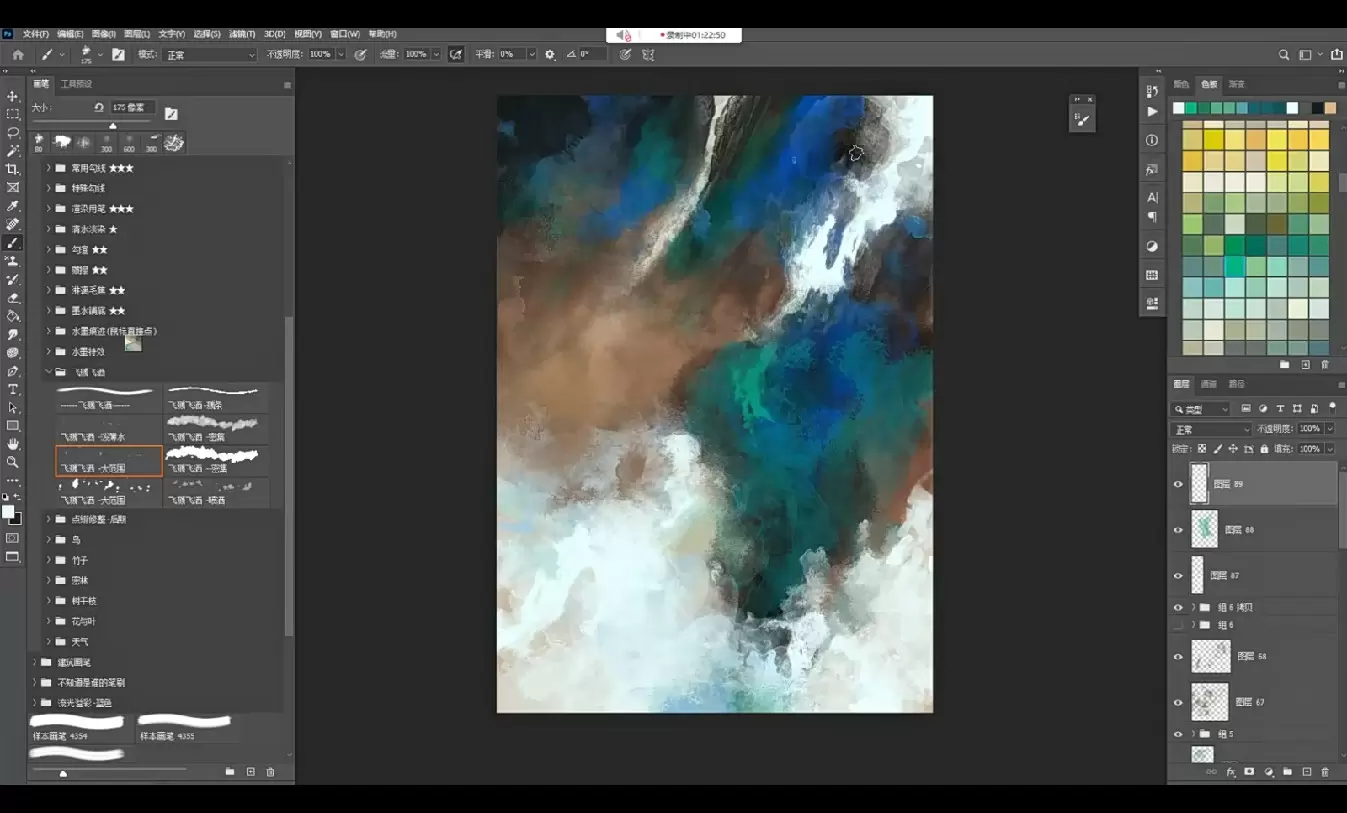Open the blend mode 模式 dropdown
The width and height of the screenshot is (1347, 813).
pos(210,54)
